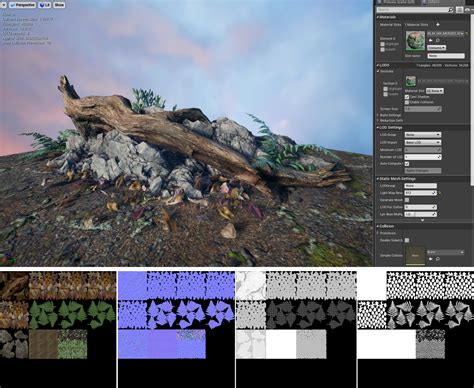
Task: Open the Element 0 material asset dropdown
Action: [x=446, y=34]
